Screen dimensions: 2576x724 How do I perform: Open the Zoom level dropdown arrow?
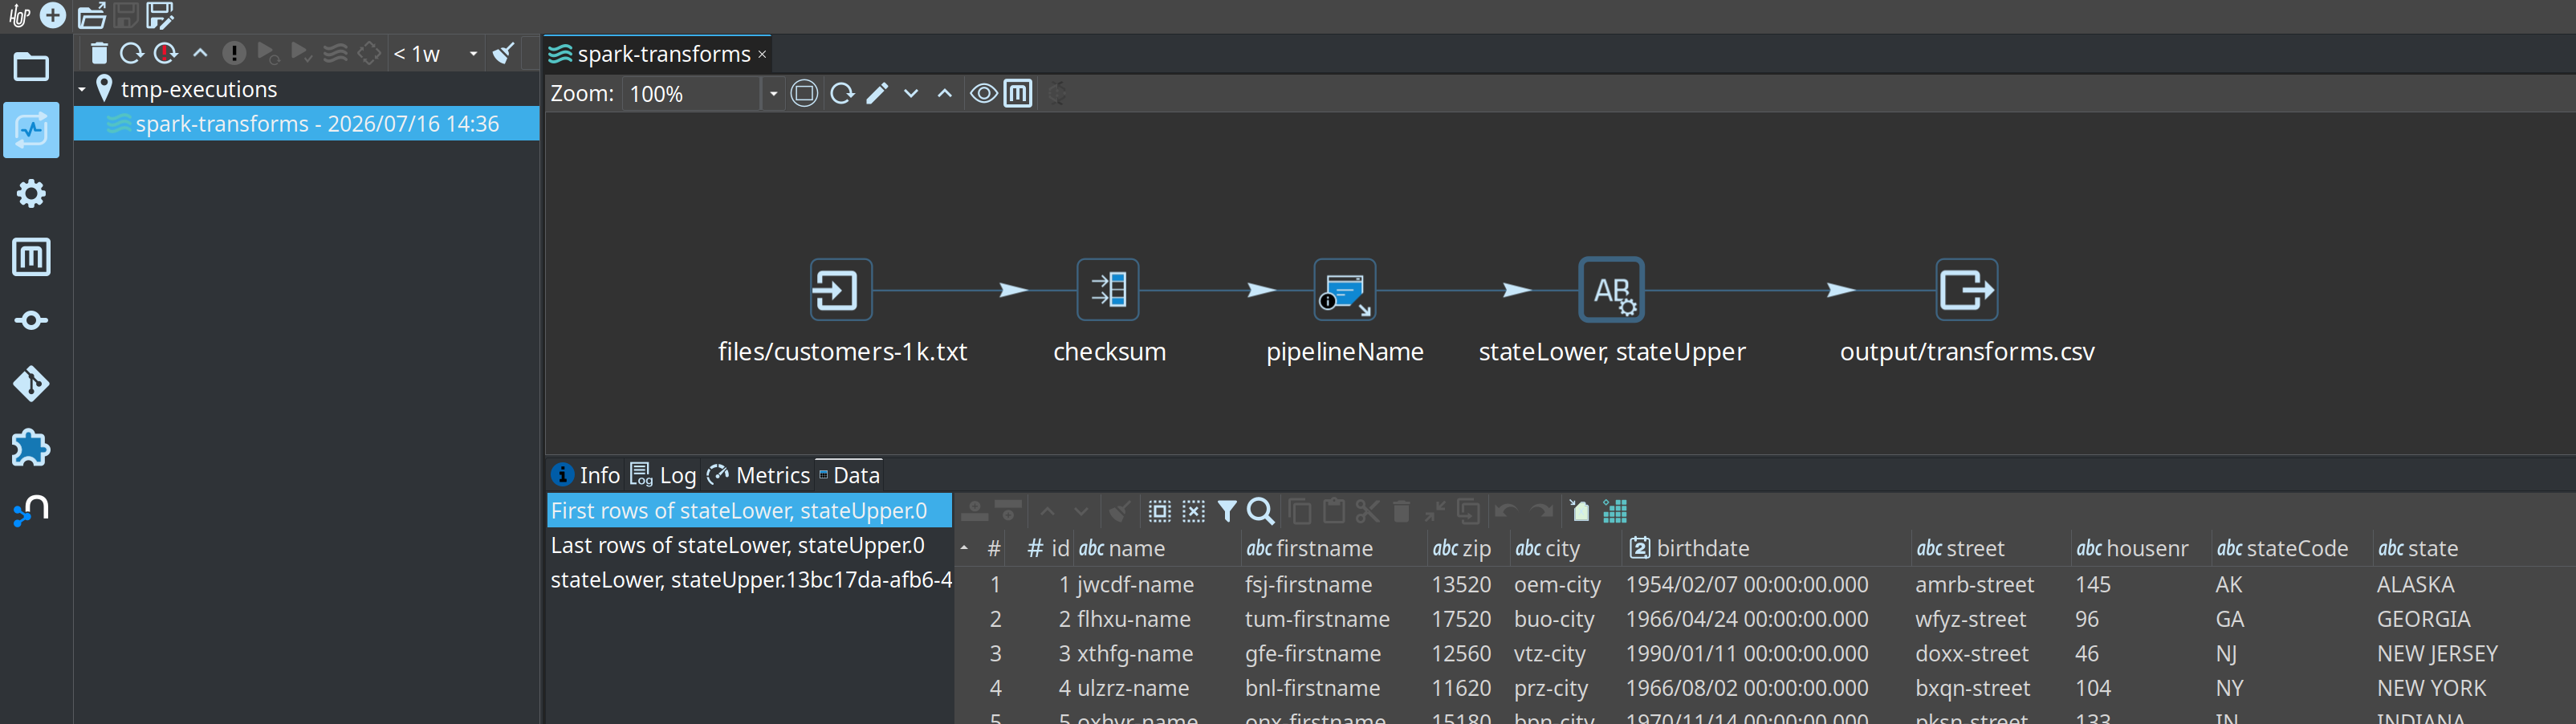coord(773,94)
